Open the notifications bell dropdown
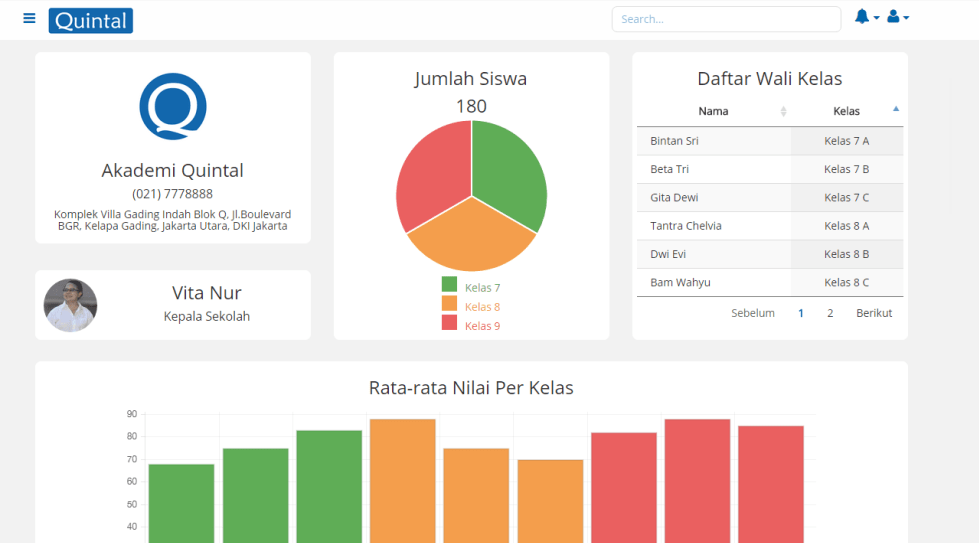This screenshot has width=979, height=543. pyautogui.click(x=866, y=17)
